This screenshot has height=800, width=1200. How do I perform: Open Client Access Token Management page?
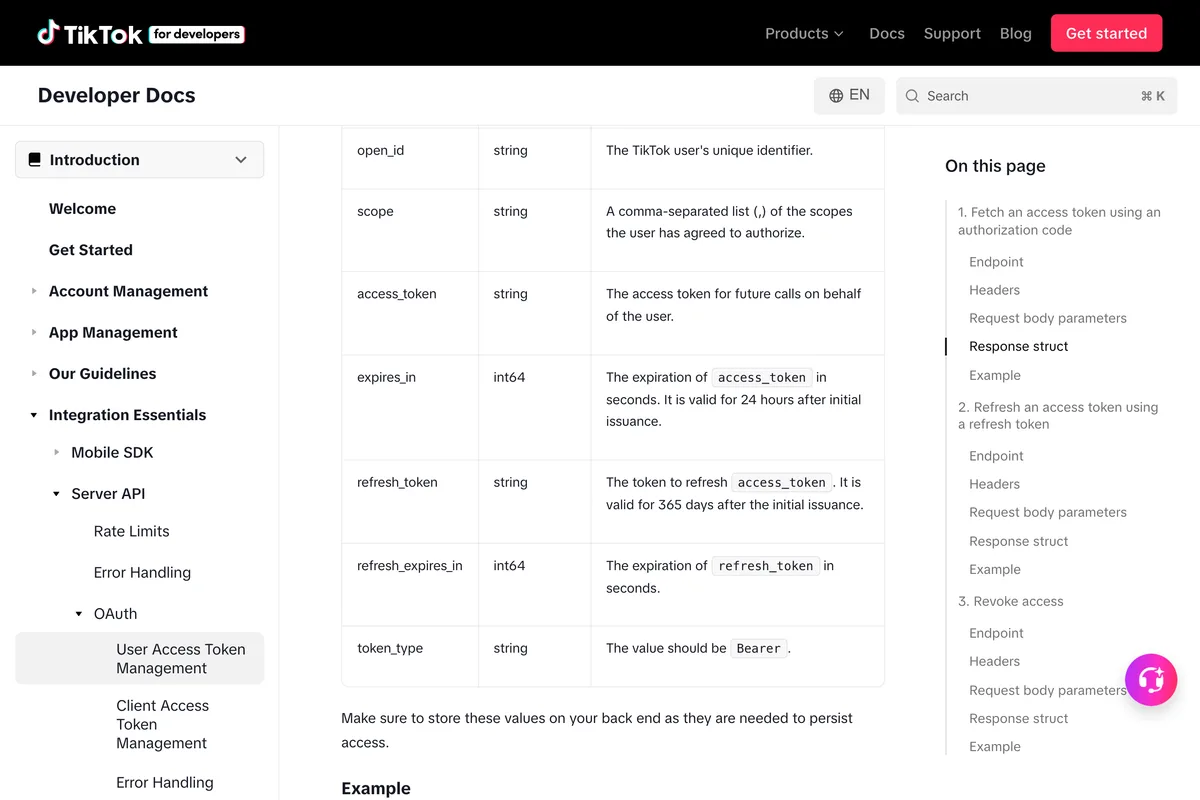[162, 724]
